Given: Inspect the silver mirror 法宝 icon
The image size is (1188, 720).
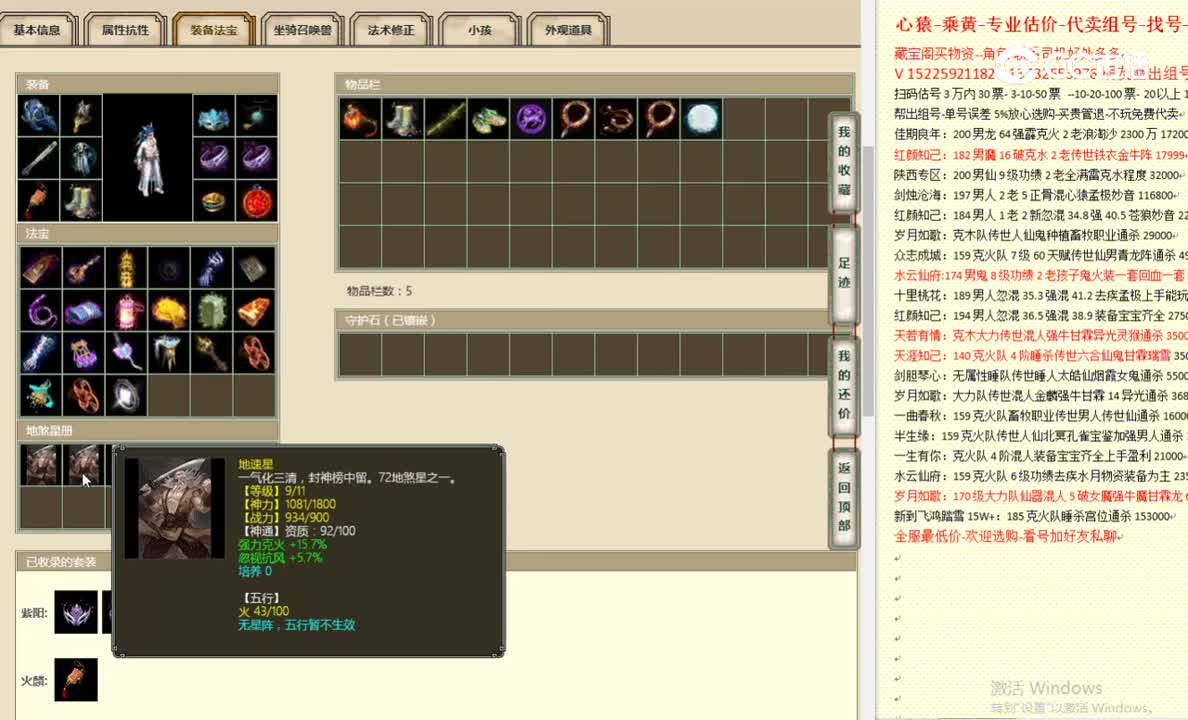Looking at the screenshot, I should coord(127,395).
